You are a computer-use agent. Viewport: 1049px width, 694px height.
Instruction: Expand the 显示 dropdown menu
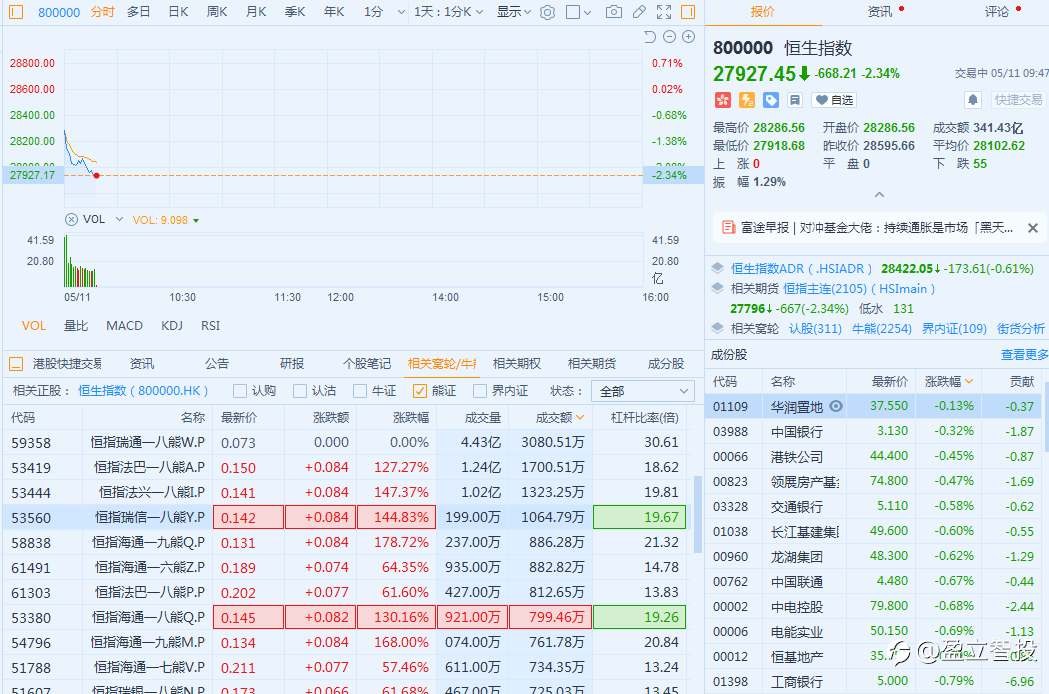tap(514, 12)
